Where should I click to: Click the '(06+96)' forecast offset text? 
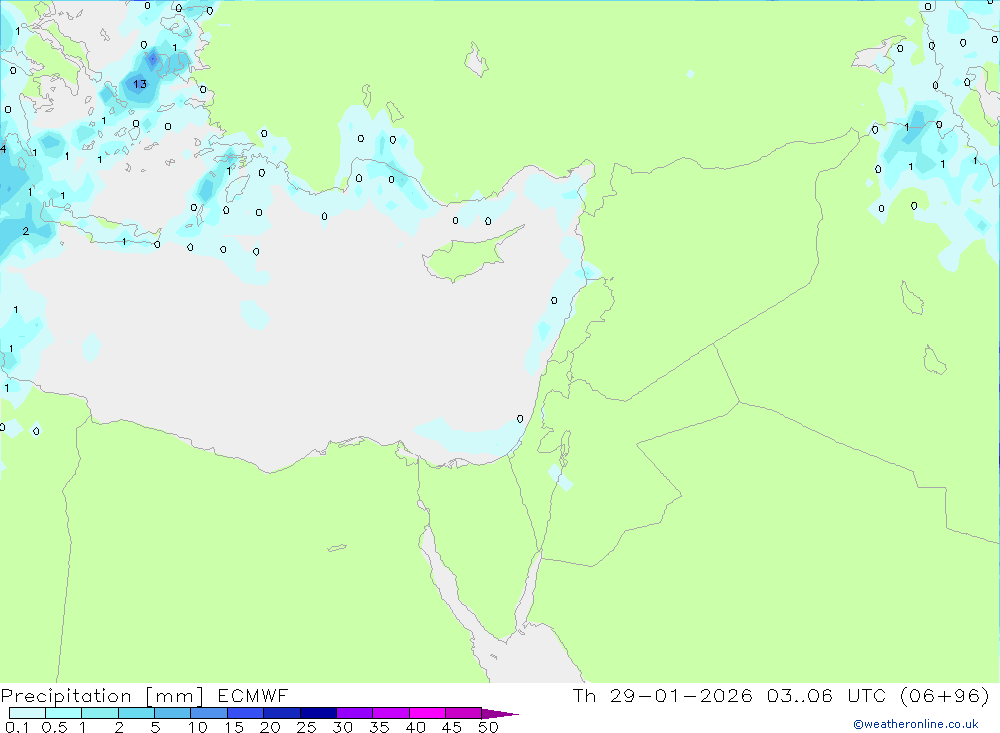[x=945, y=695]
